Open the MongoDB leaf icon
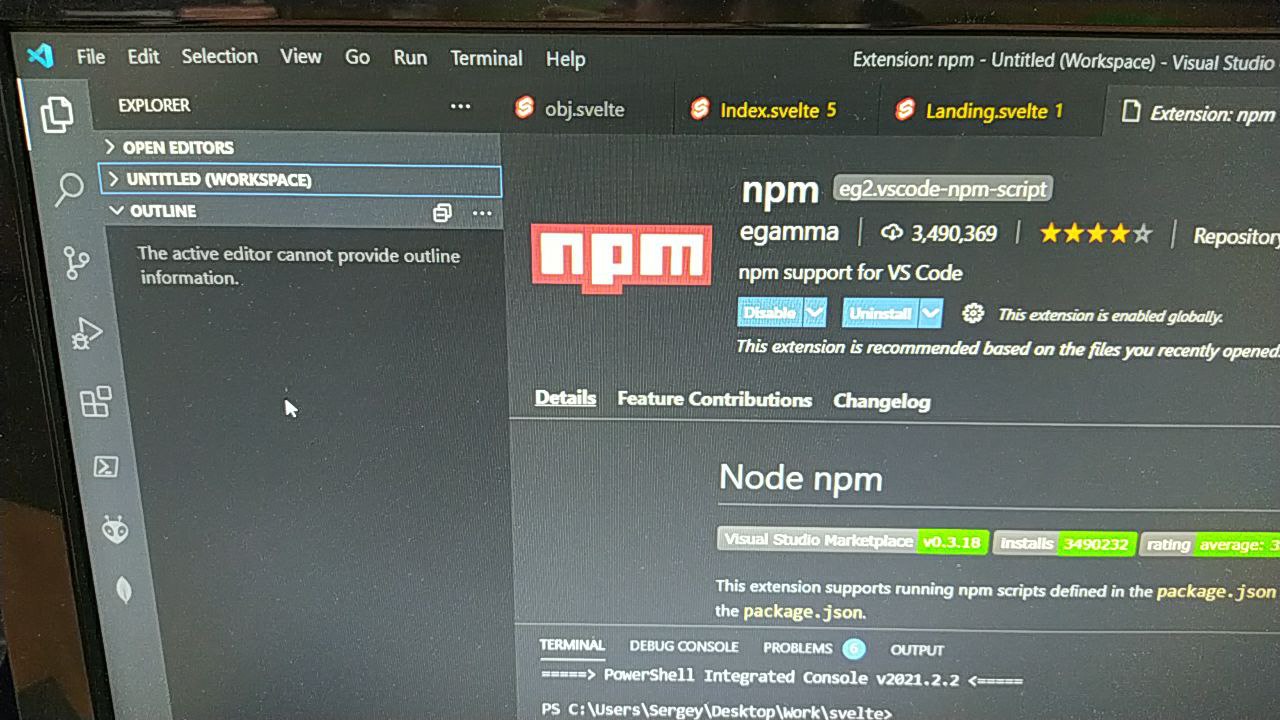This screenshot has width=1280, height=720. tap(124, 590)
